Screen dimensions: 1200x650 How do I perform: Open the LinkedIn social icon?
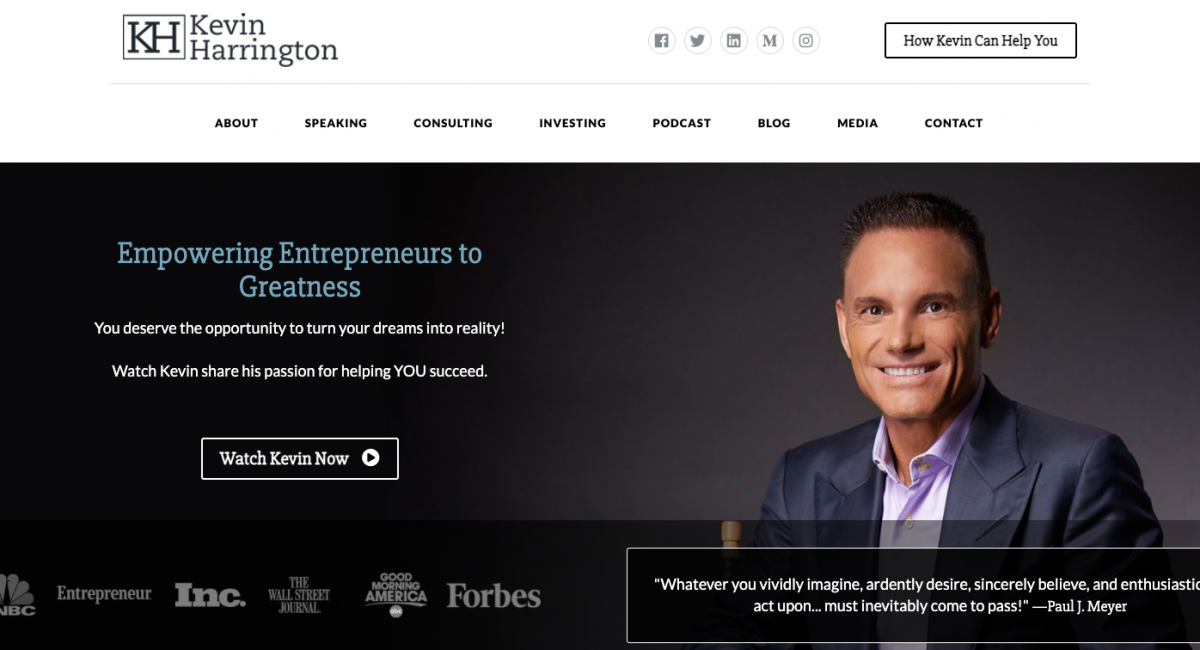point(734,41)
